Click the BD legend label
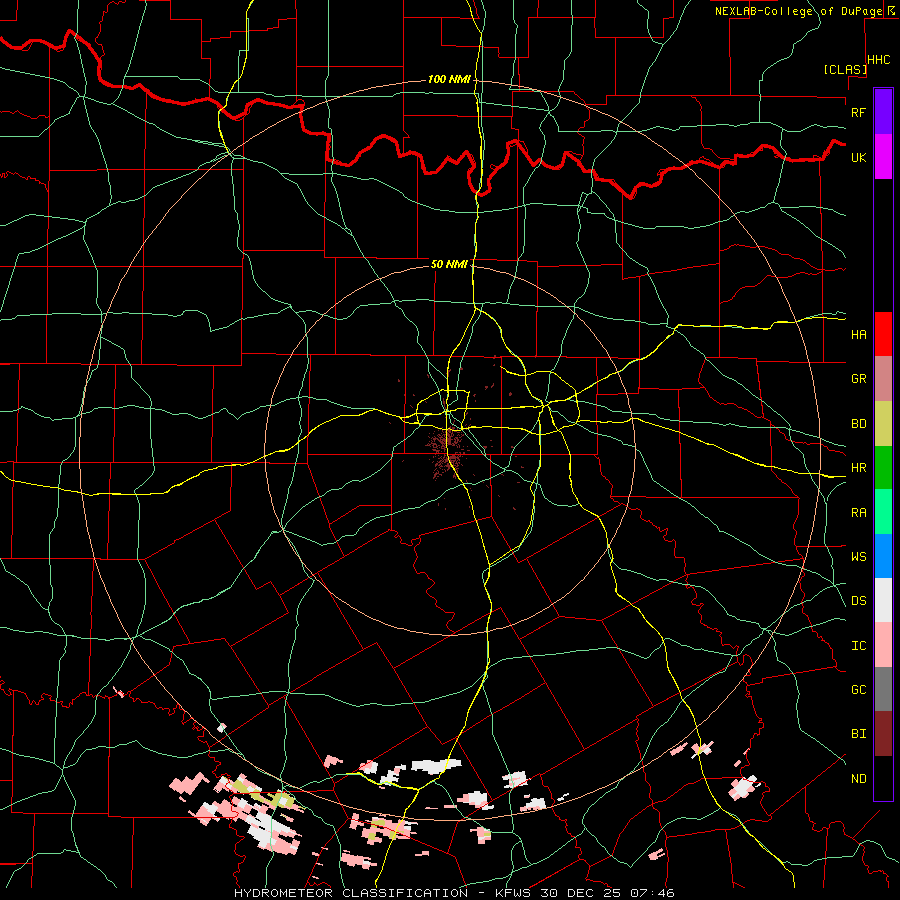Screen dimensions: 900x900 (x=859, y=424)
